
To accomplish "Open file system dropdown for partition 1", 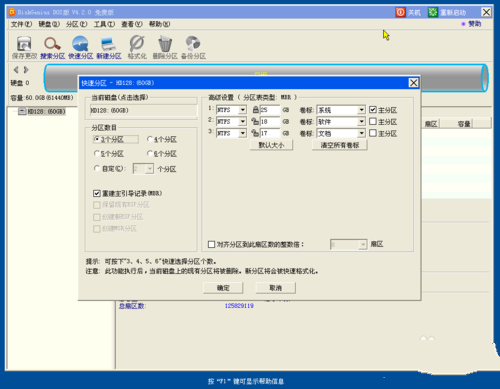I will coord(243,110).
